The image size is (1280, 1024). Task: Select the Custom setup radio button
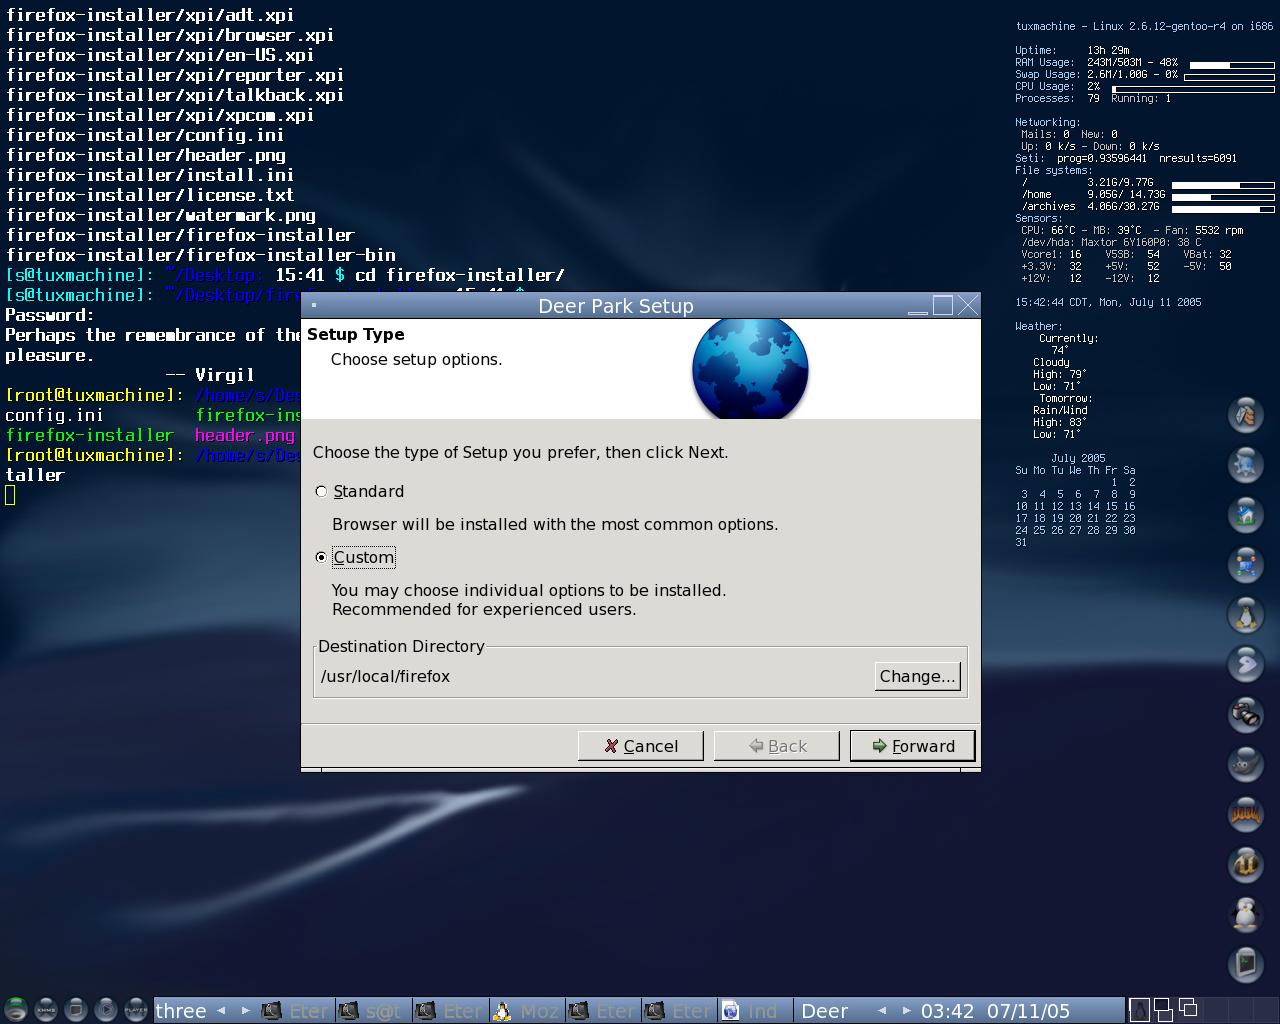pyautogui.click(x=321, y=557)
